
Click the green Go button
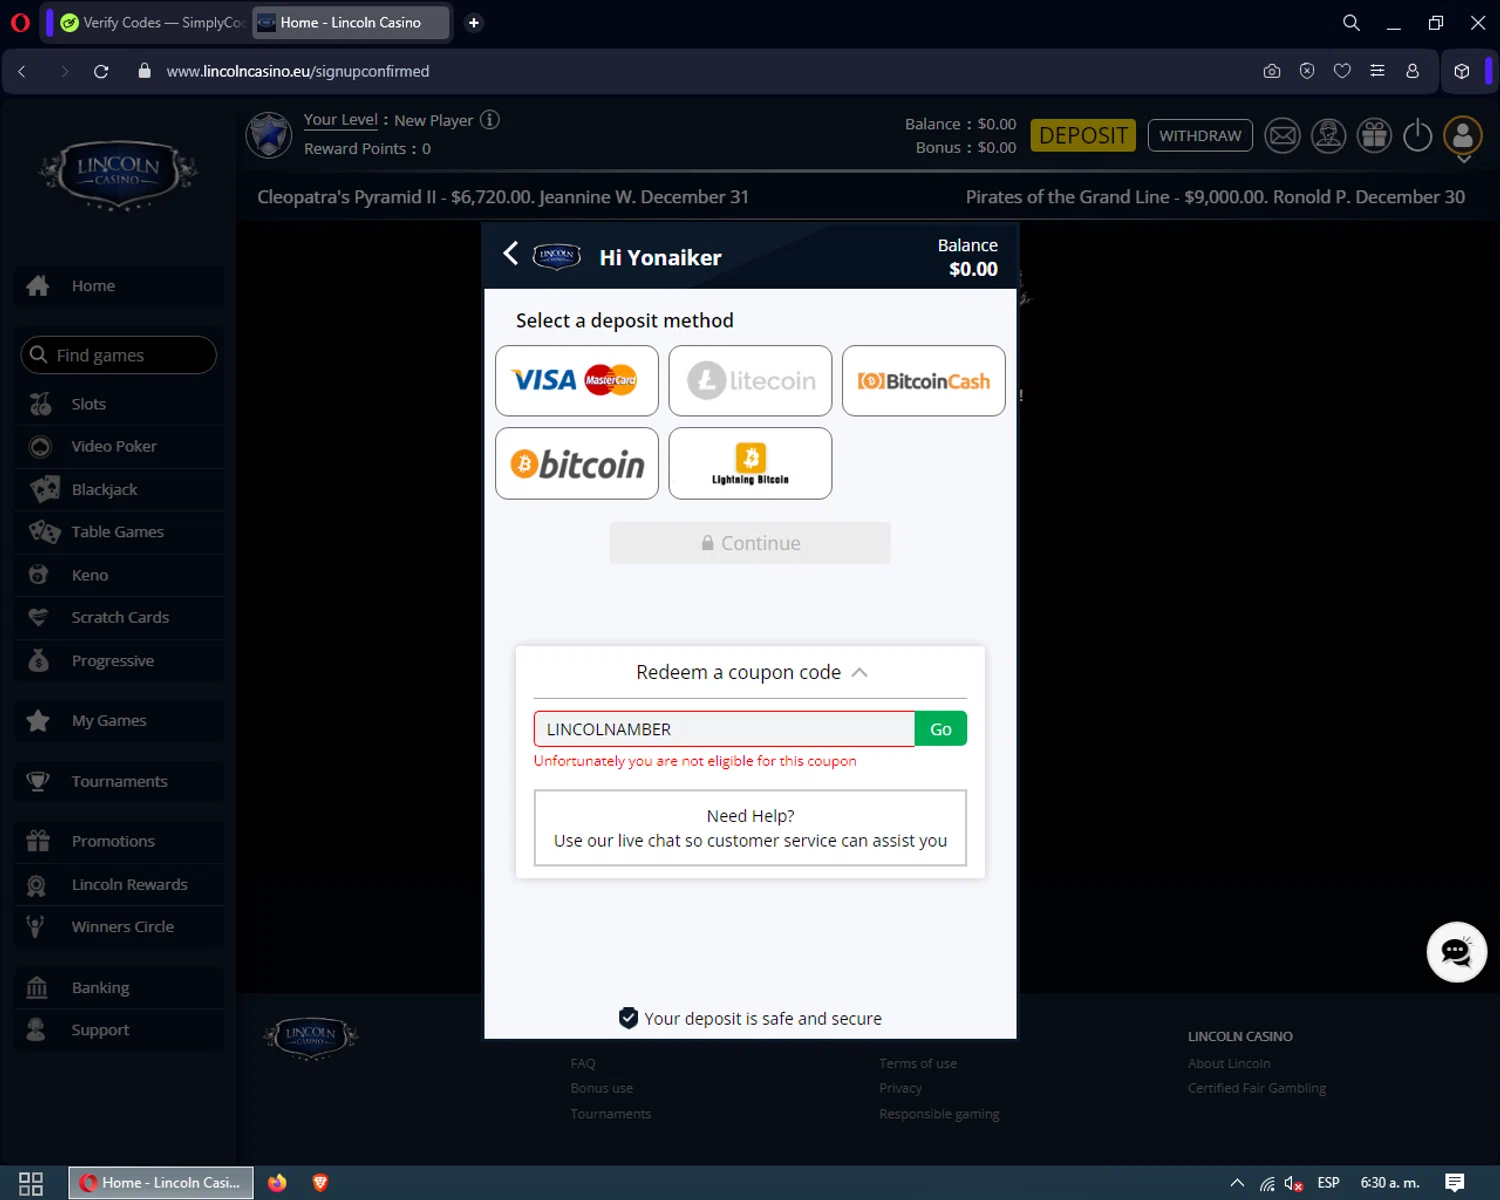point(941,729)
